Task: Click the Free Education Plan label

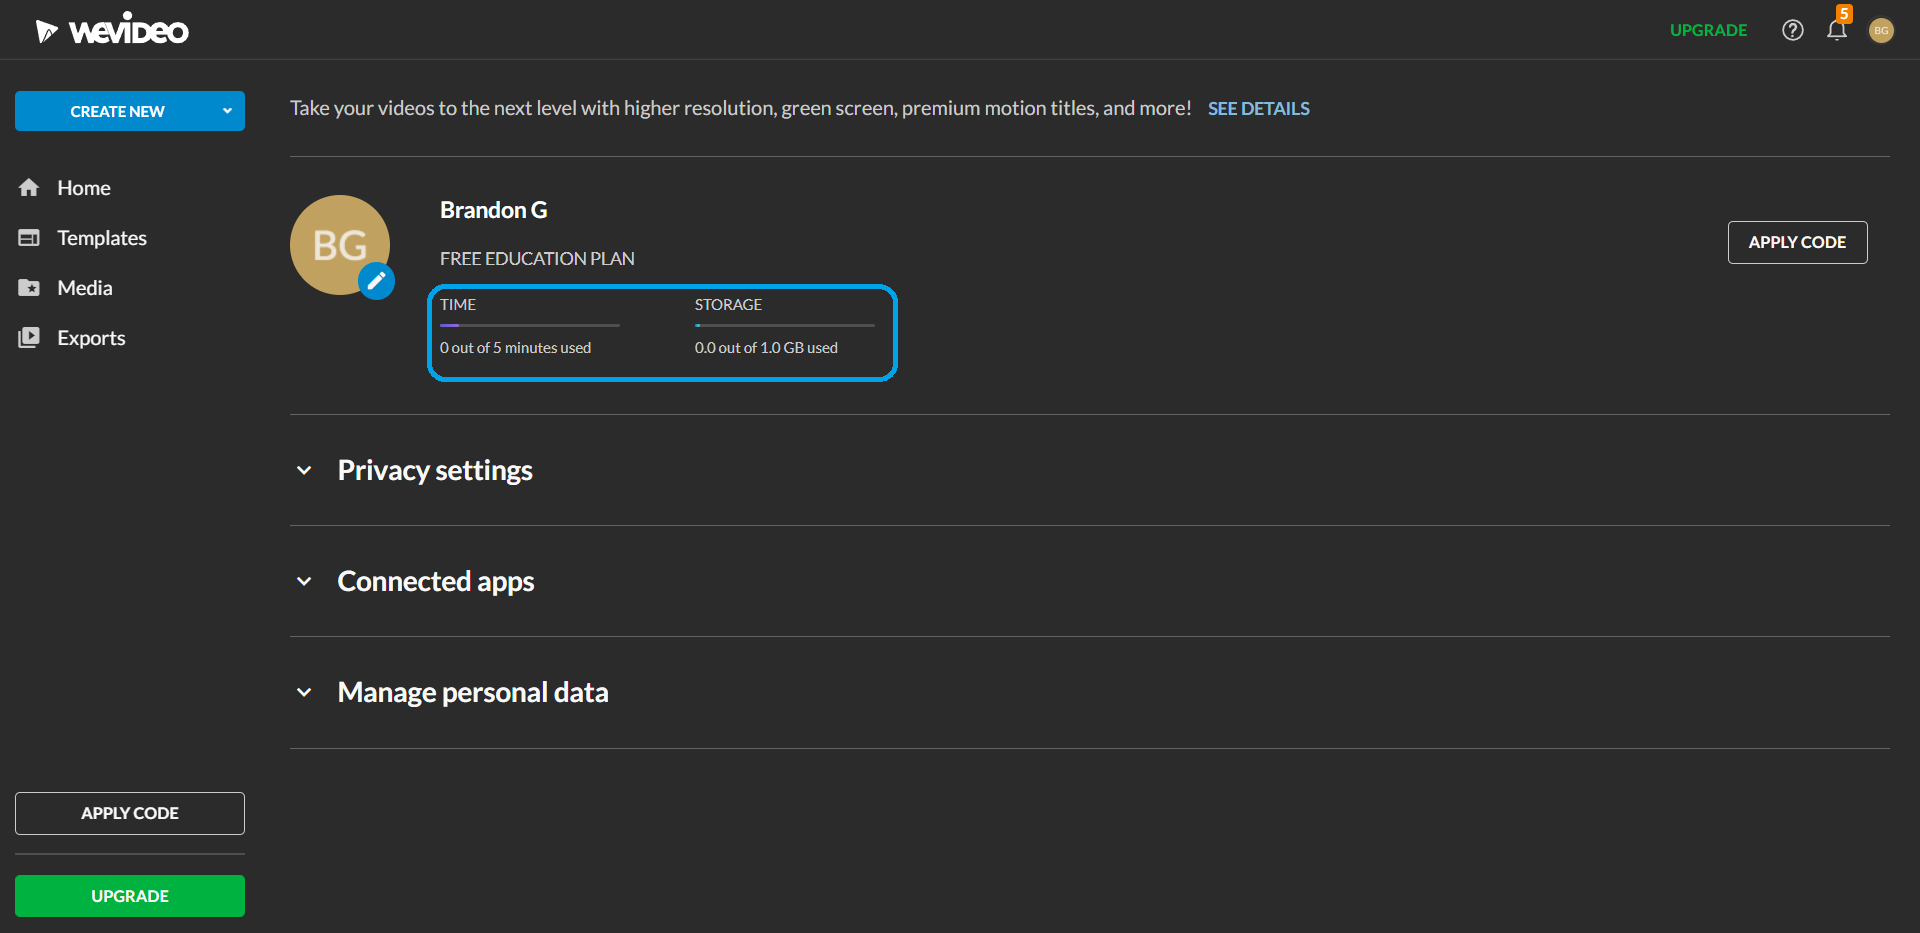Action: (x=537, y=258)
